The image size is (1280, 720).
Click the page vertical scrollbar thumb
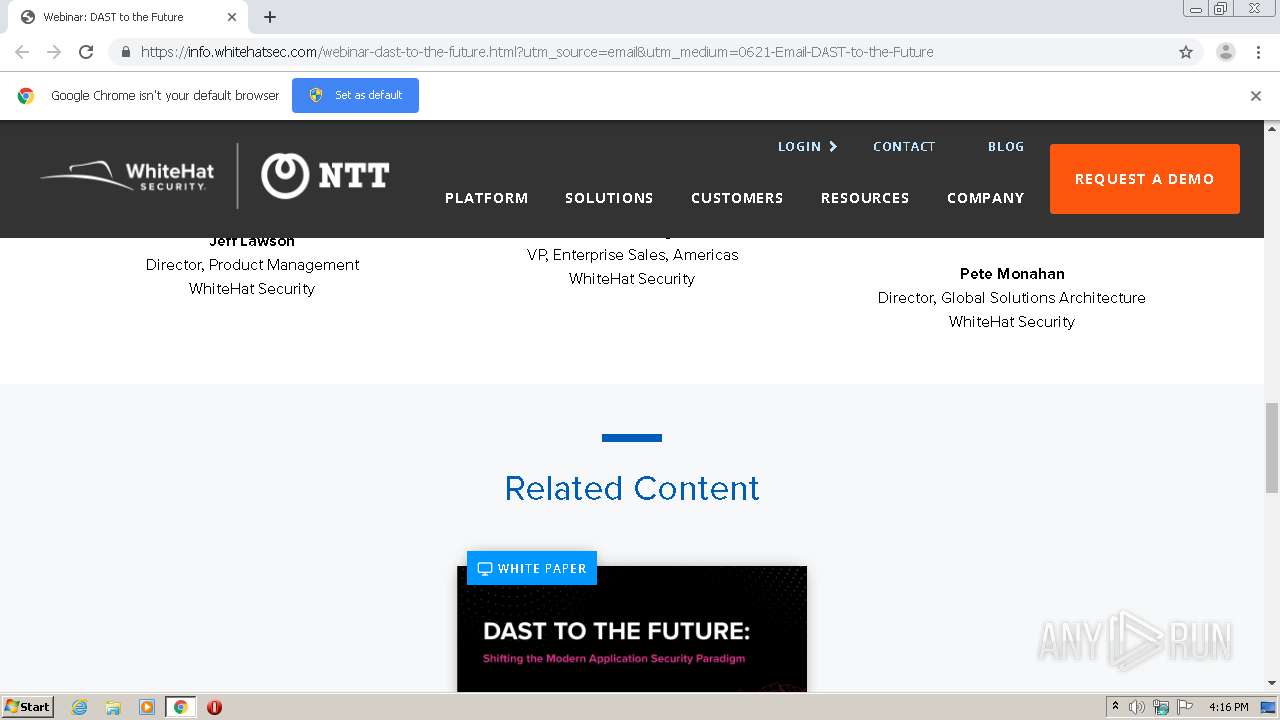click(x=1272, y=447)
